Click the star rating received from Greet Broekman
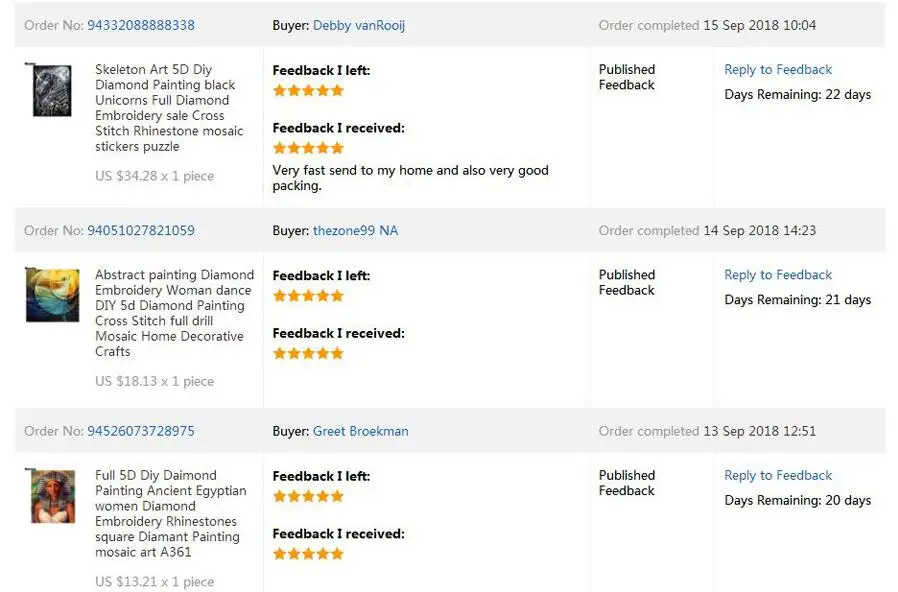The height and width of the screenshot is (592, 898). (x=308, y=554)
